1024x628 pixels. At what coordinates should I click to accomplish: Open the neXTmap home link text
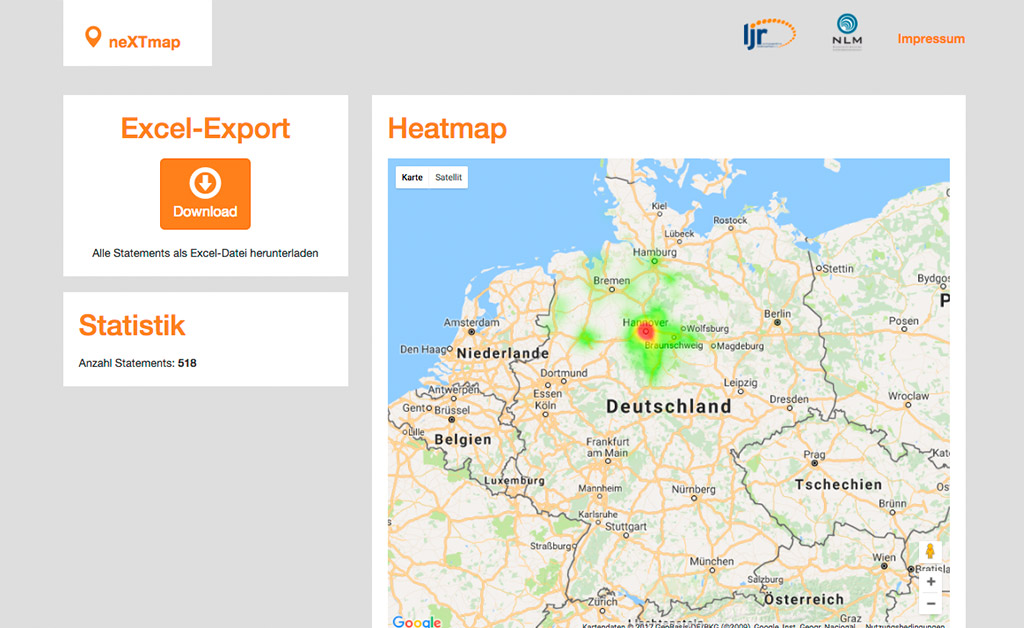pos(144,42)
